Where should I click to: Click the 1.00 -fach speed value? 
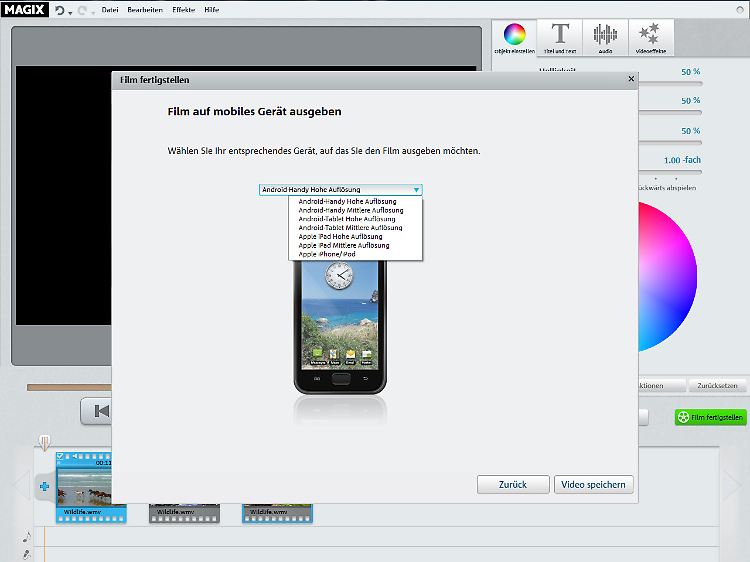[x=682, y=160]
